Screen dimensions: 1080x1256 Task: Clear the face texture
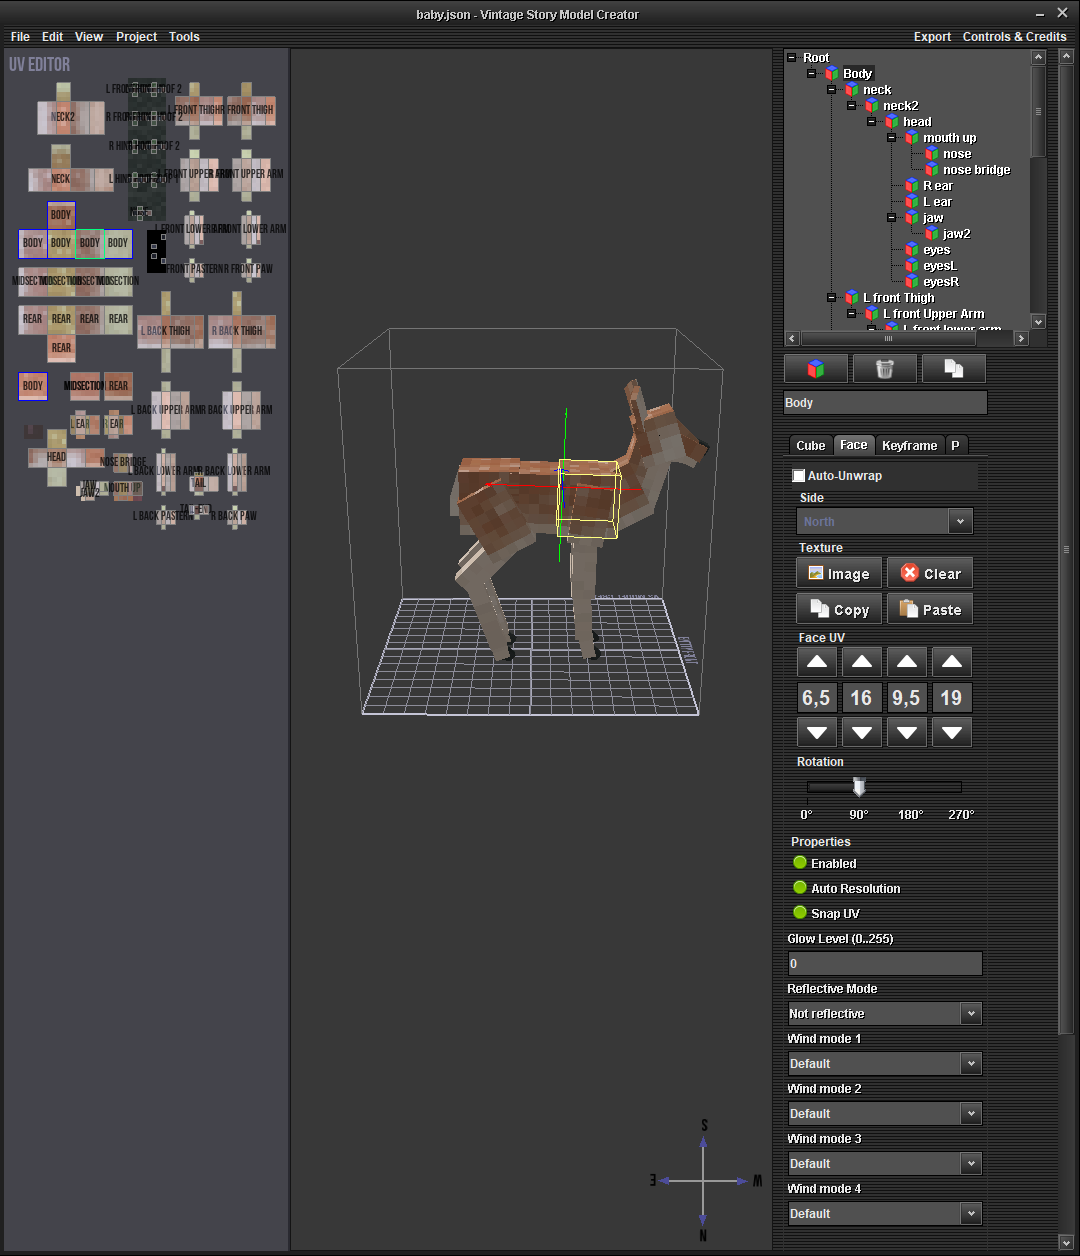[929, 574]
